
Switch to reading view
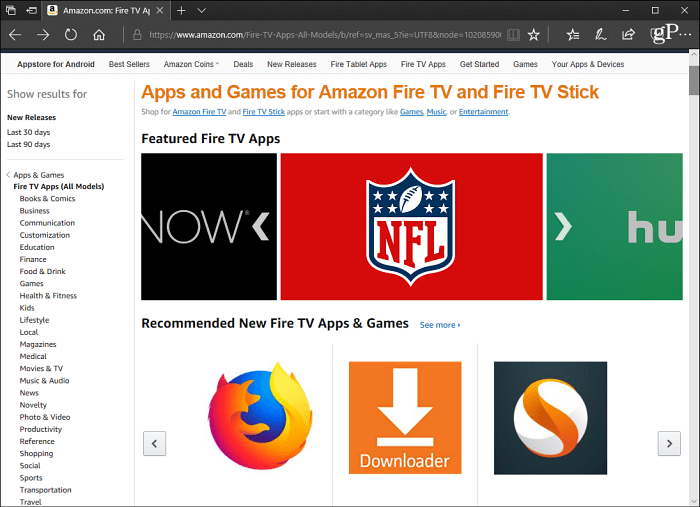pyautogui.click(x=513, y=35)
